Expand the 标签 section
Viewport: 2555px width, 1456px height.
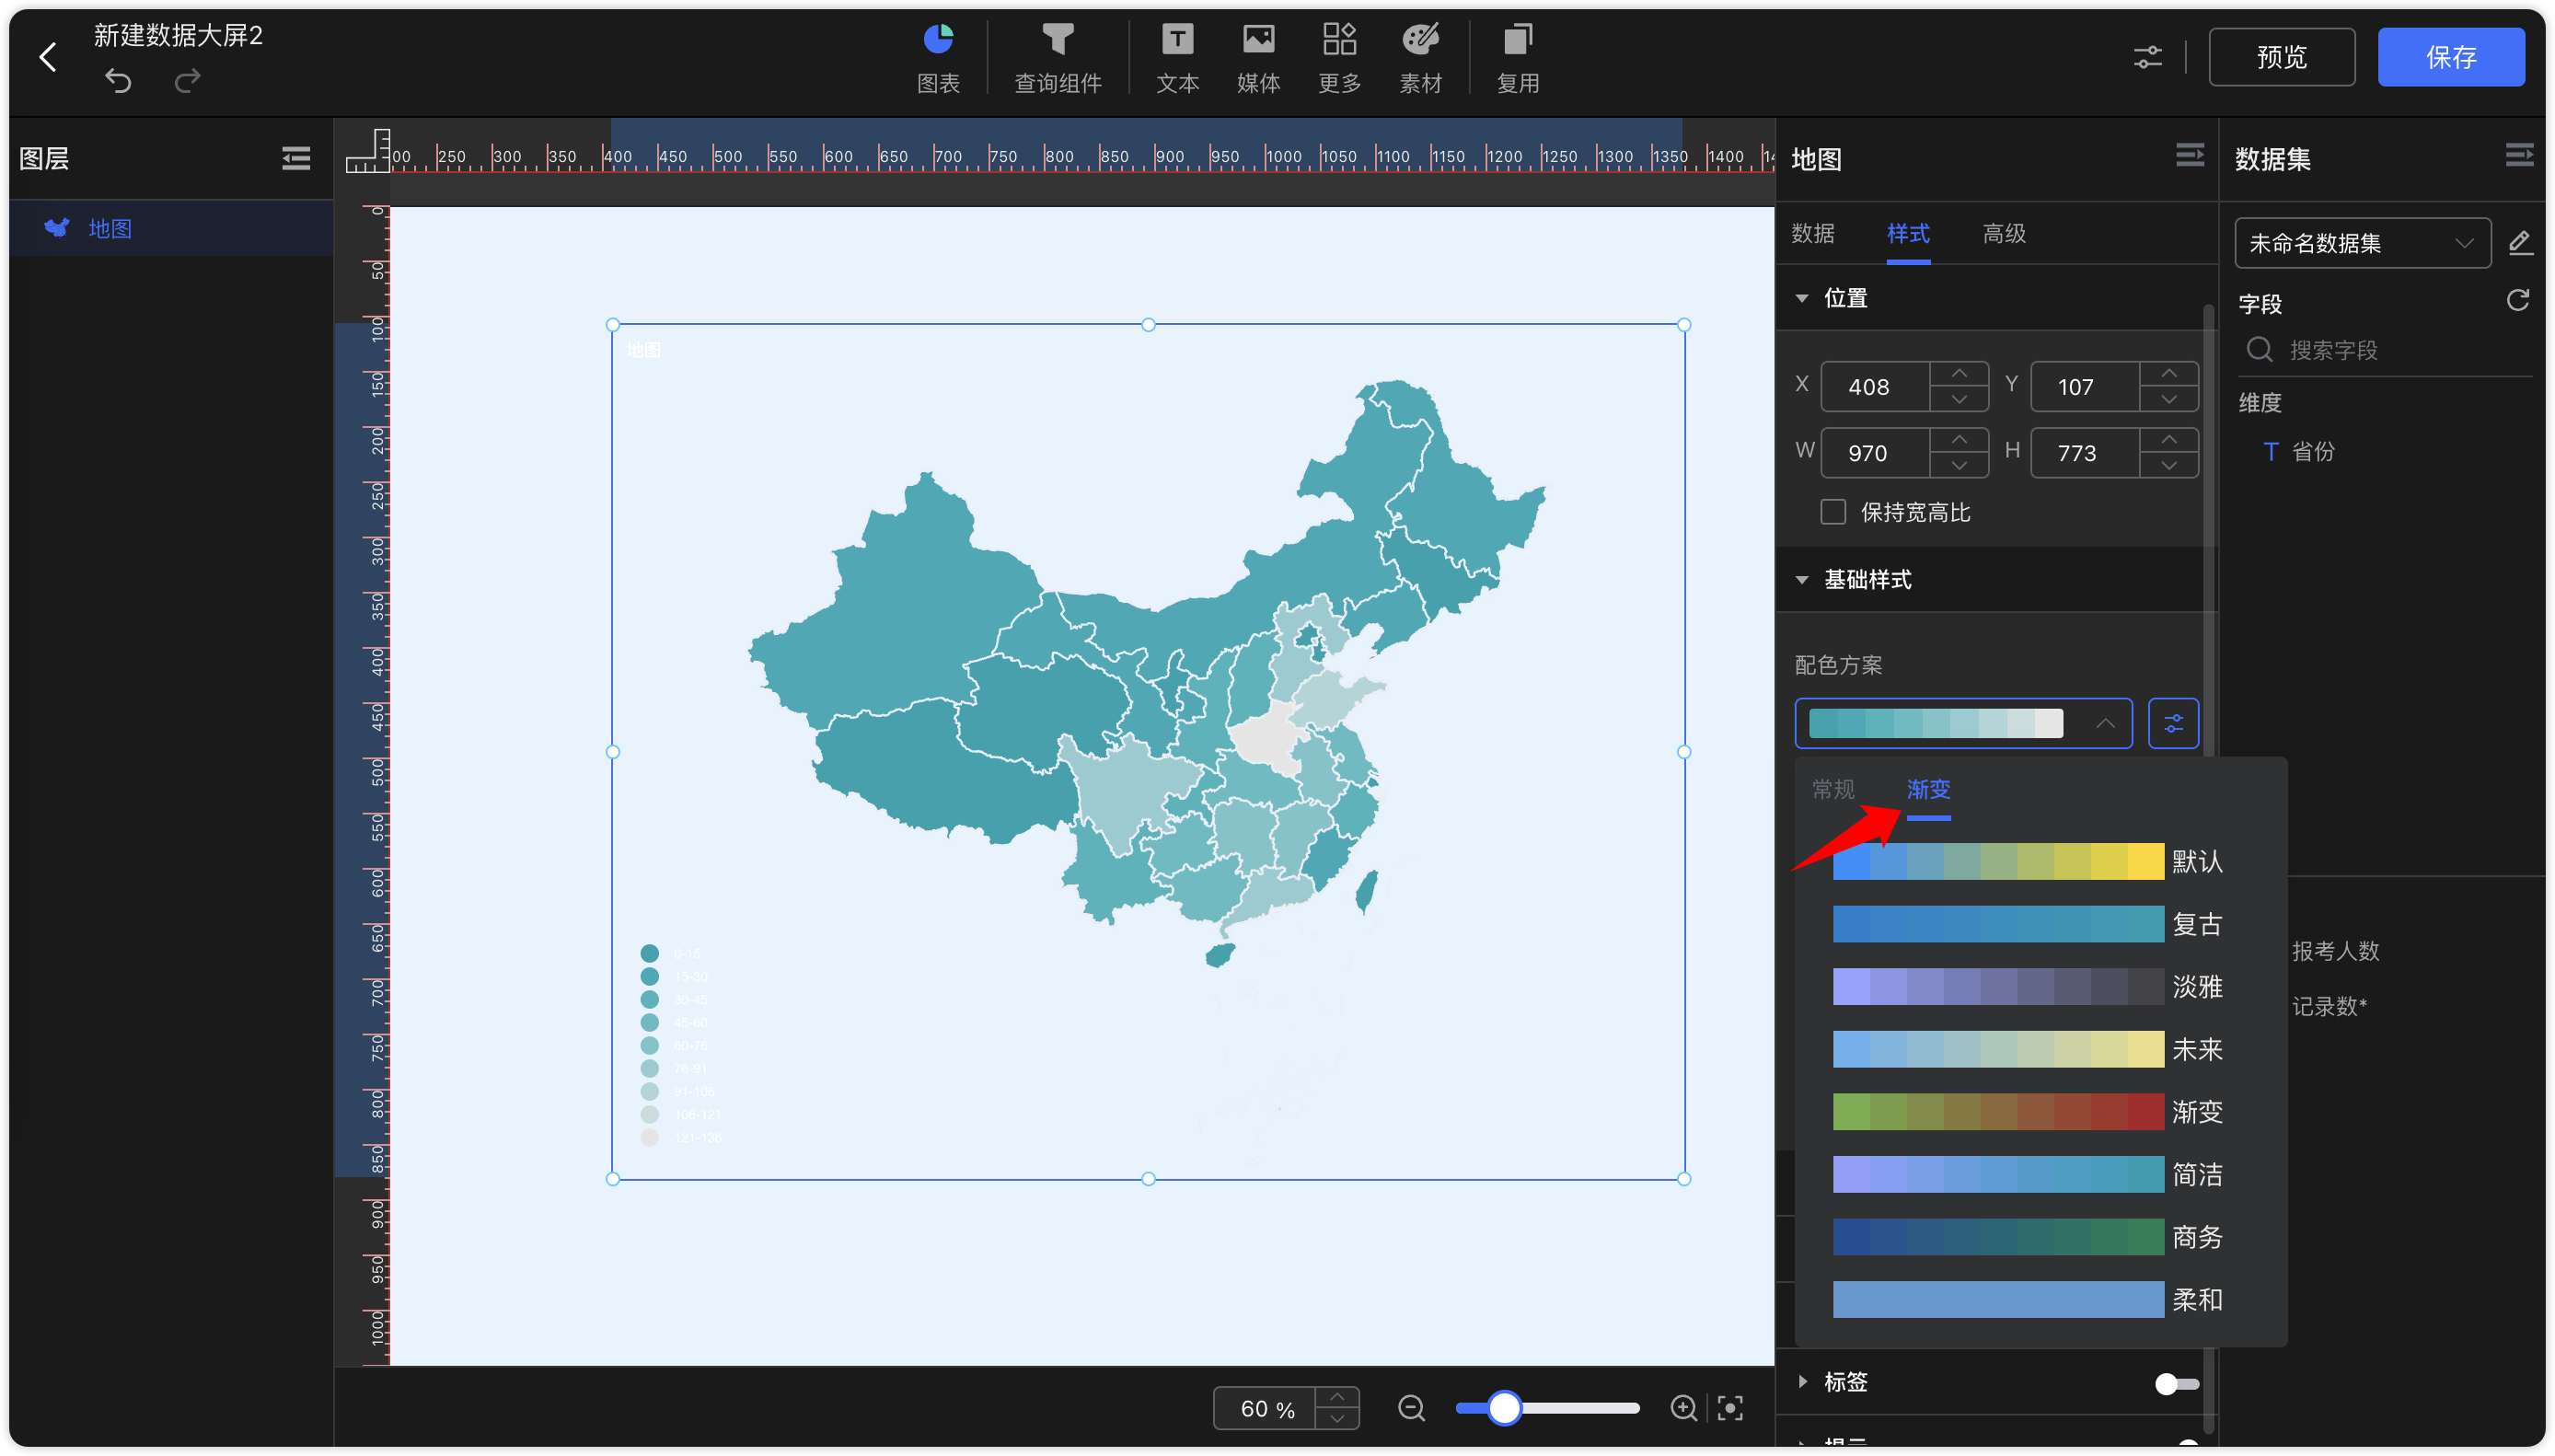[x=1802, y=1381]
